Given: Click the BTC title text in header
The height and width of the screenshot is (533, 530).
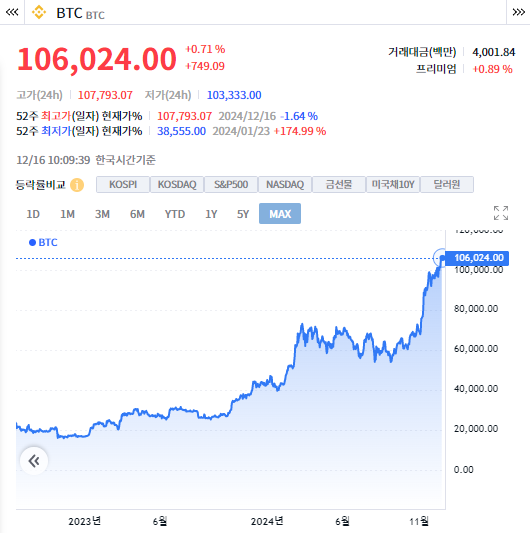Looking at the screenshot, I should [x=69, y=13].
